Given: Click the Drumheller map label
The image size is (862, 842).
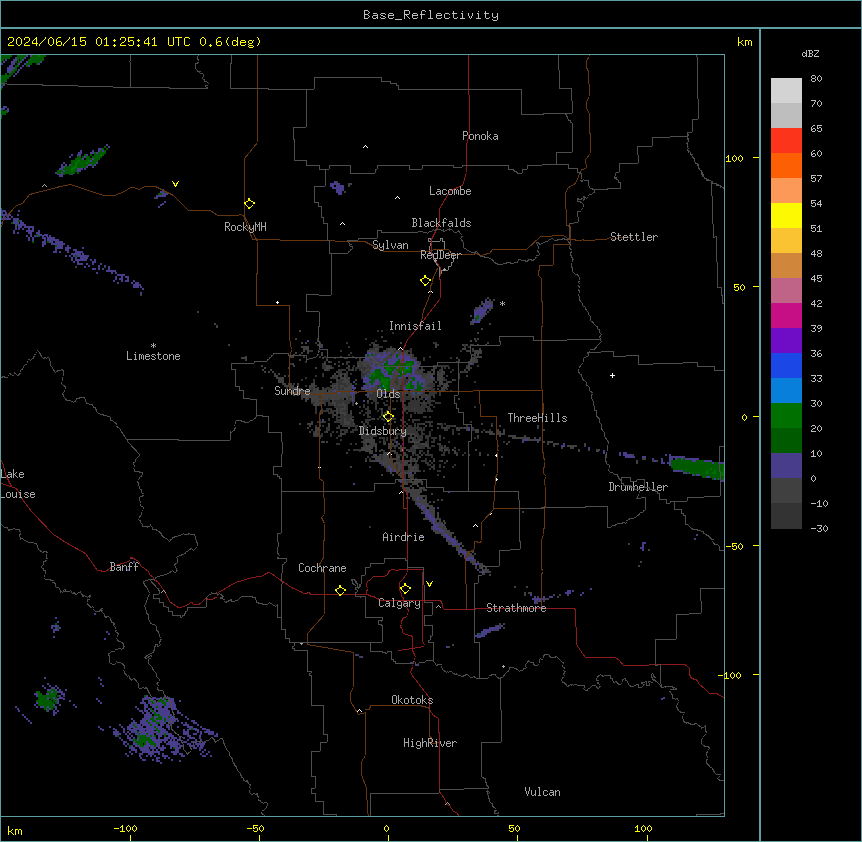Looking at the screenshot, I should [638, 487].
